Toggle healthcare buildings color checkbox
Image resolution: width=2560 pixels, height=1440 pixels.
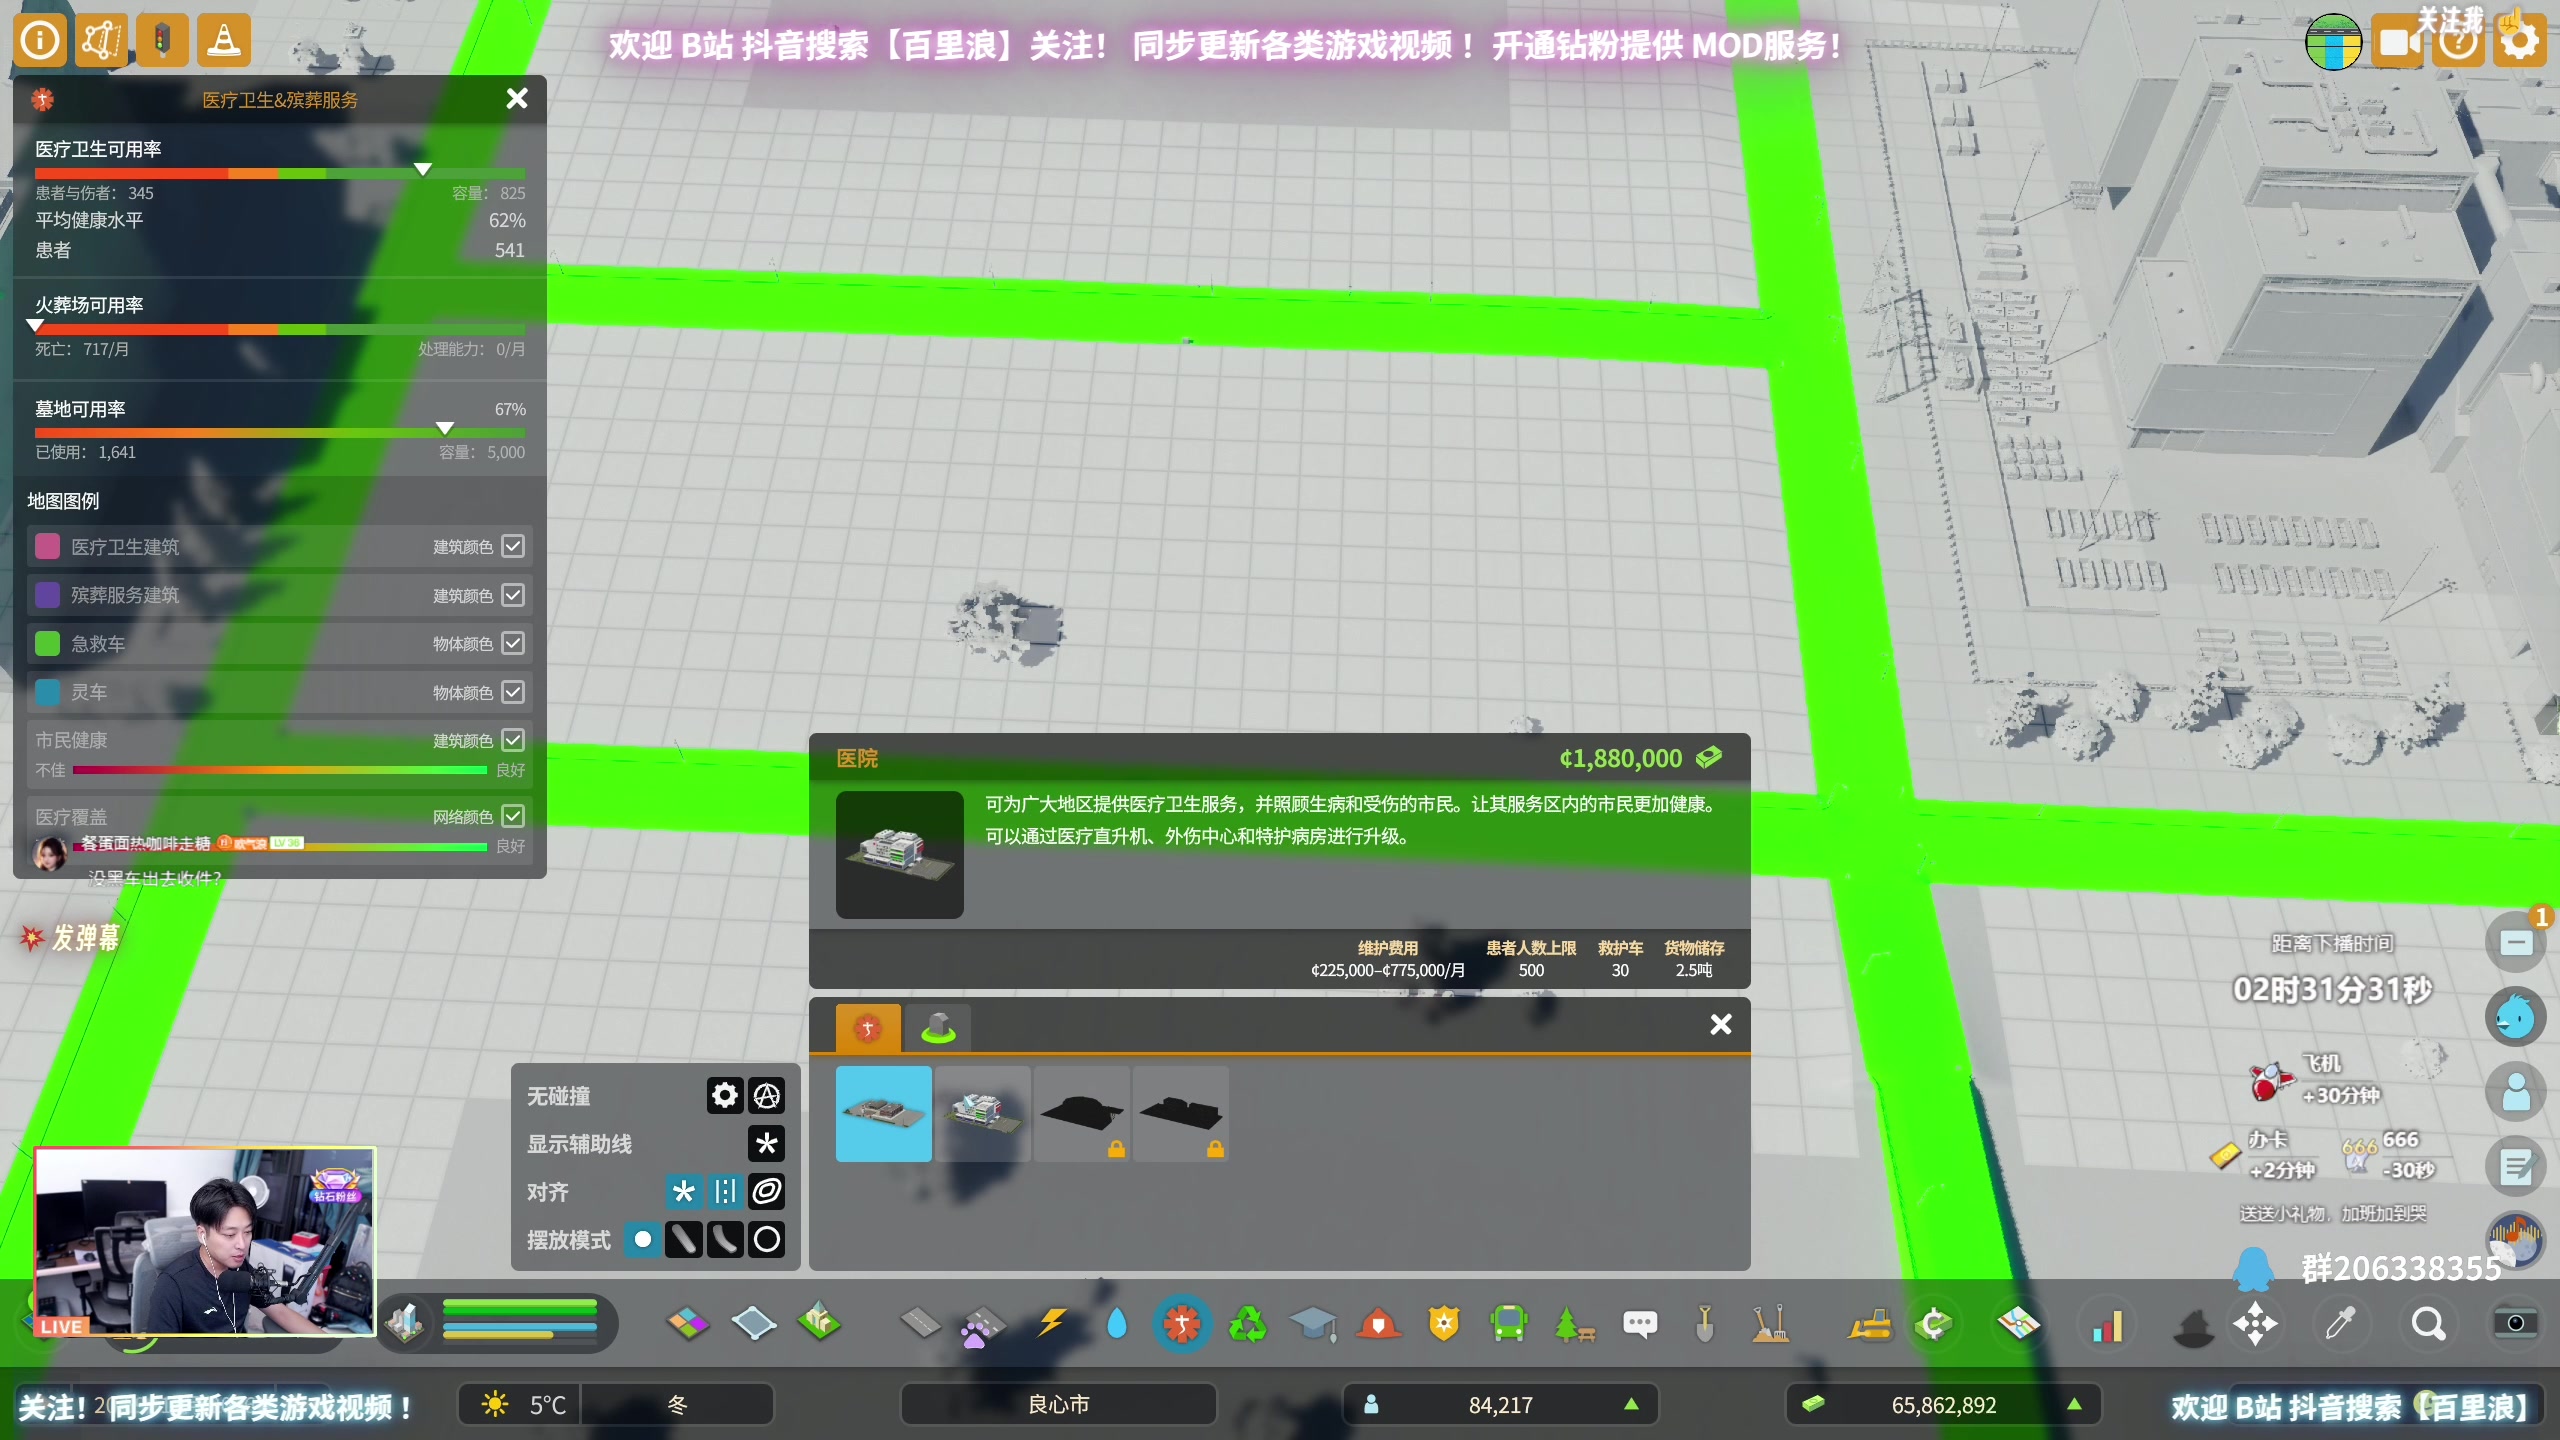tap(513, 546)
